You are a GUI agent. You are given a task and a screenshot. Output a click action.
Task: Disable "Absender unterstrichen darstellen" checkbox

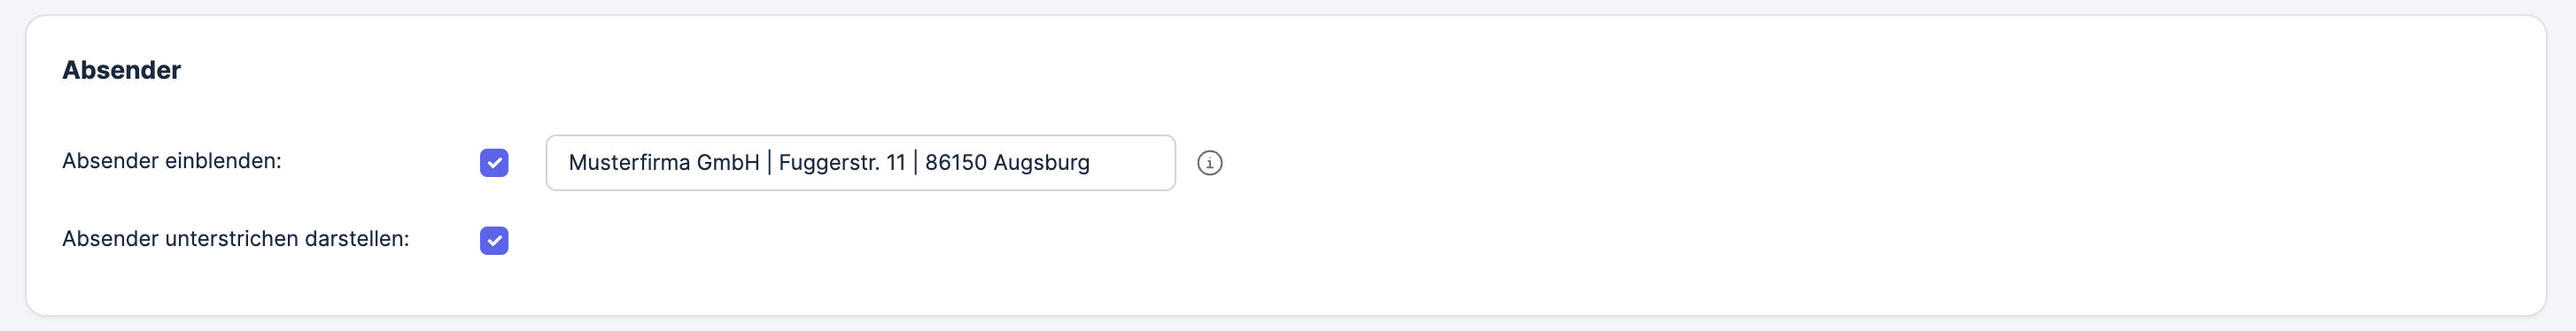tap(494, 241)
